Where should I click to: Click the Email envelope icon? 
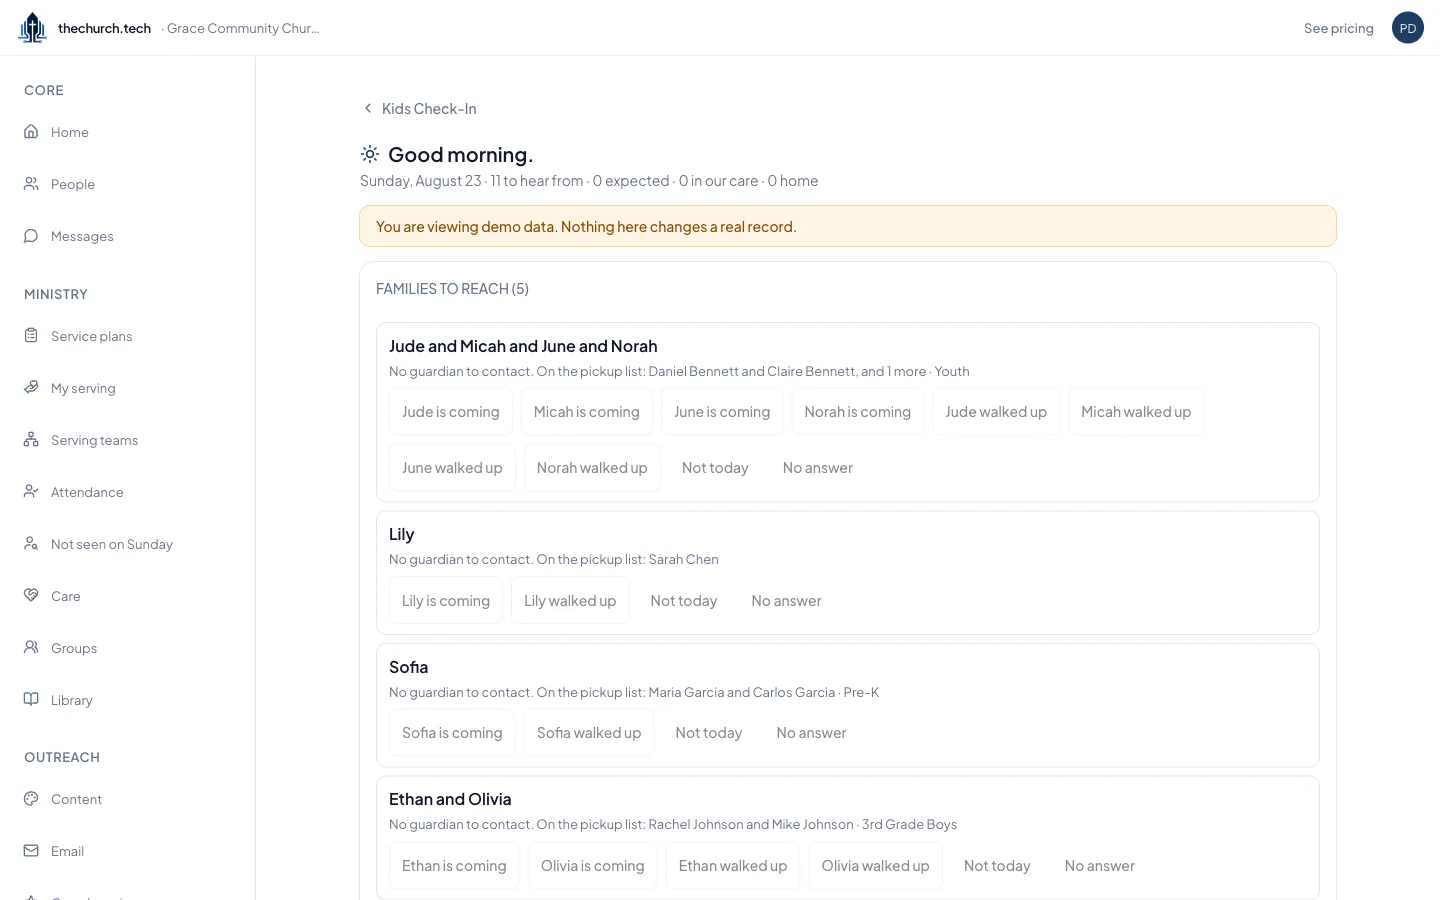tap(31, 850)
